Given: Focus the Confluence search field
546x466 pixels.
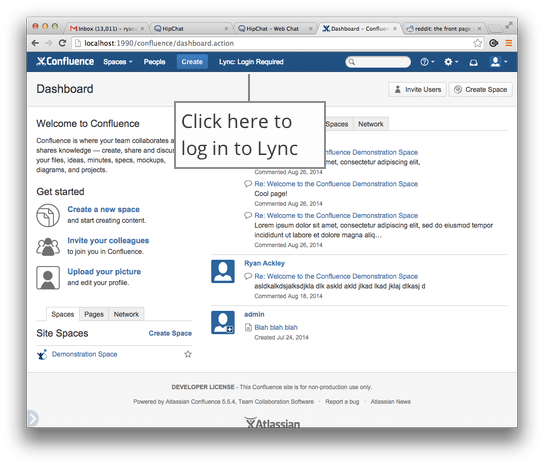Looking at the screenshot, I should coord(378,62).
